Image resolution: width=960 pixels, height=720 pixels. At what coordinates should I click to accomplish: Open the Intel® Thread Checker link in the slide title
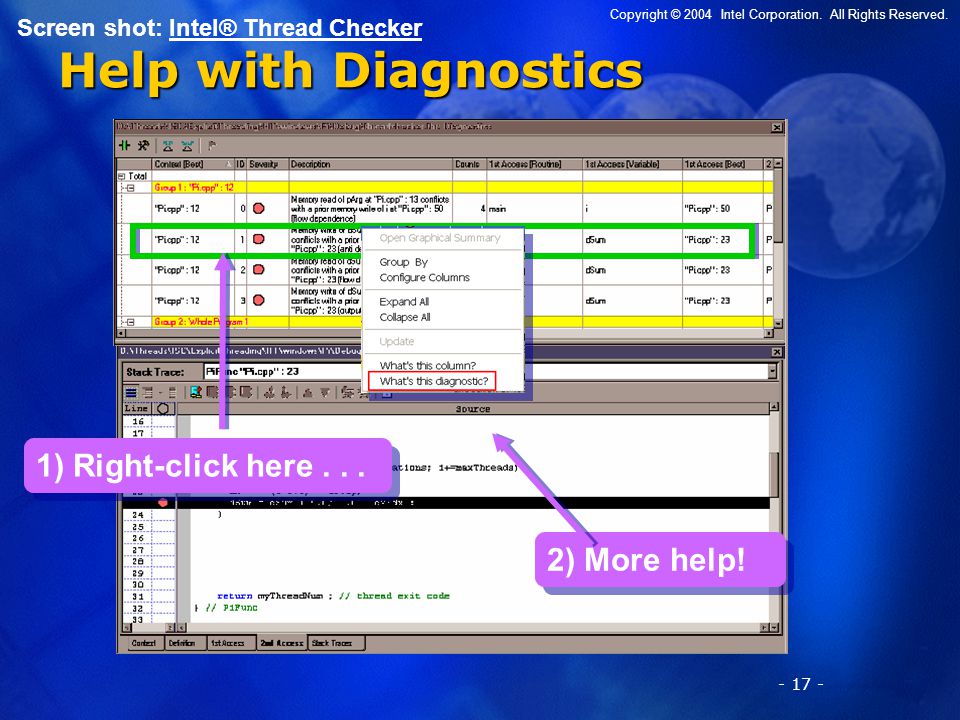click(x=295, y=28)
